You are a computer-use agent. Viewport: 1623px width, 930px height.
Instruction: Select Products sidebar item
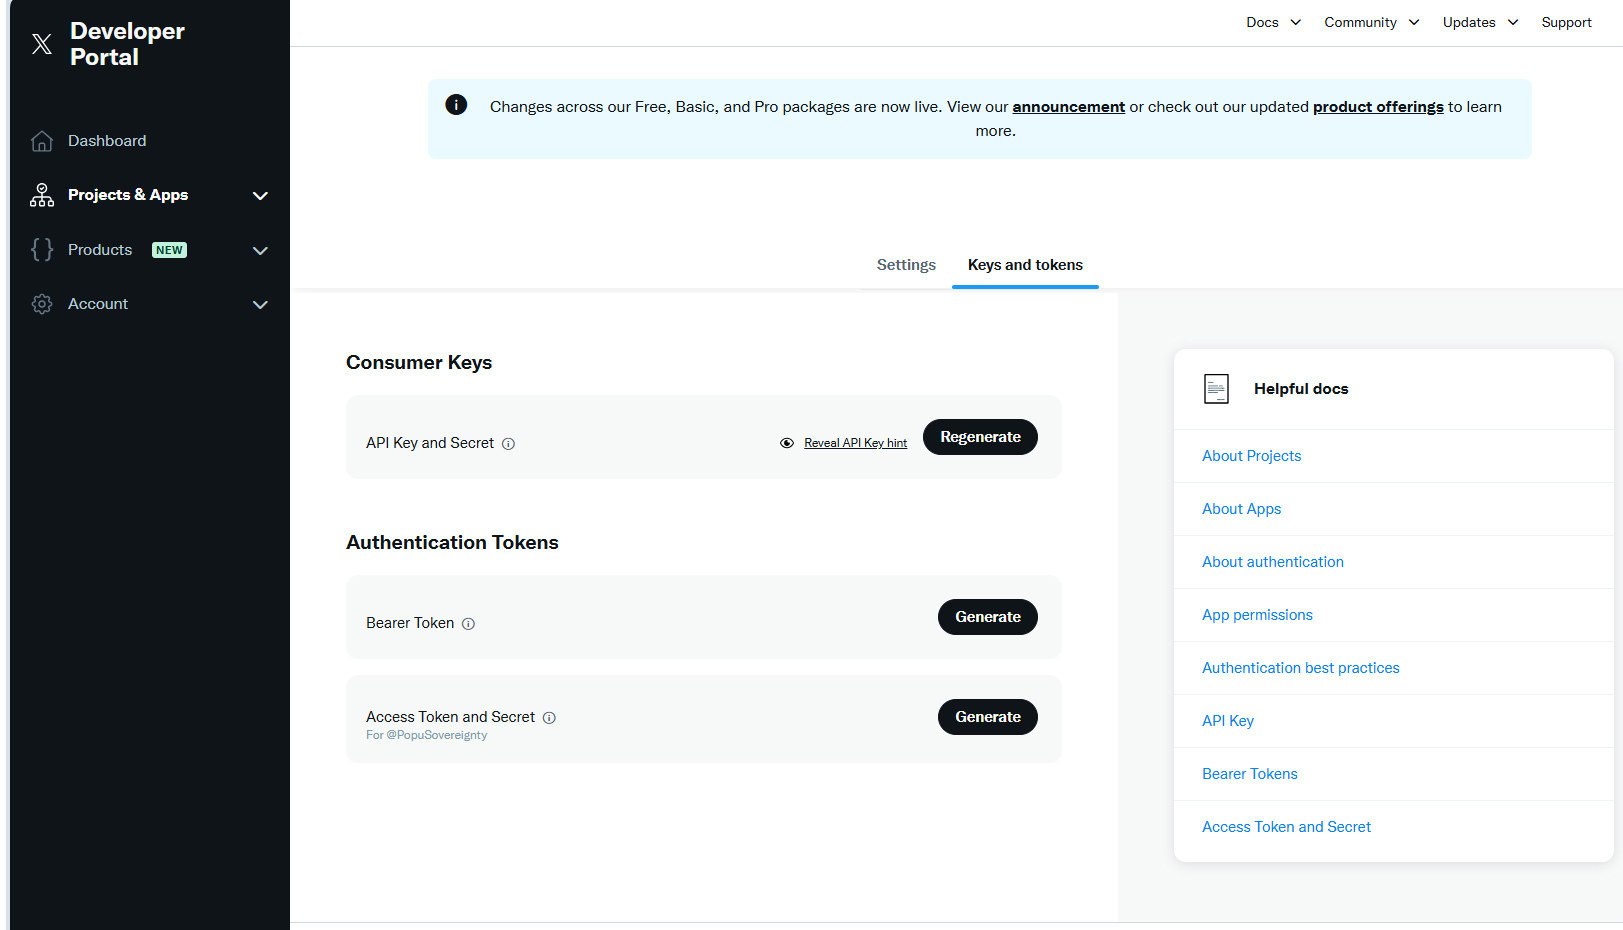[100, 250]
